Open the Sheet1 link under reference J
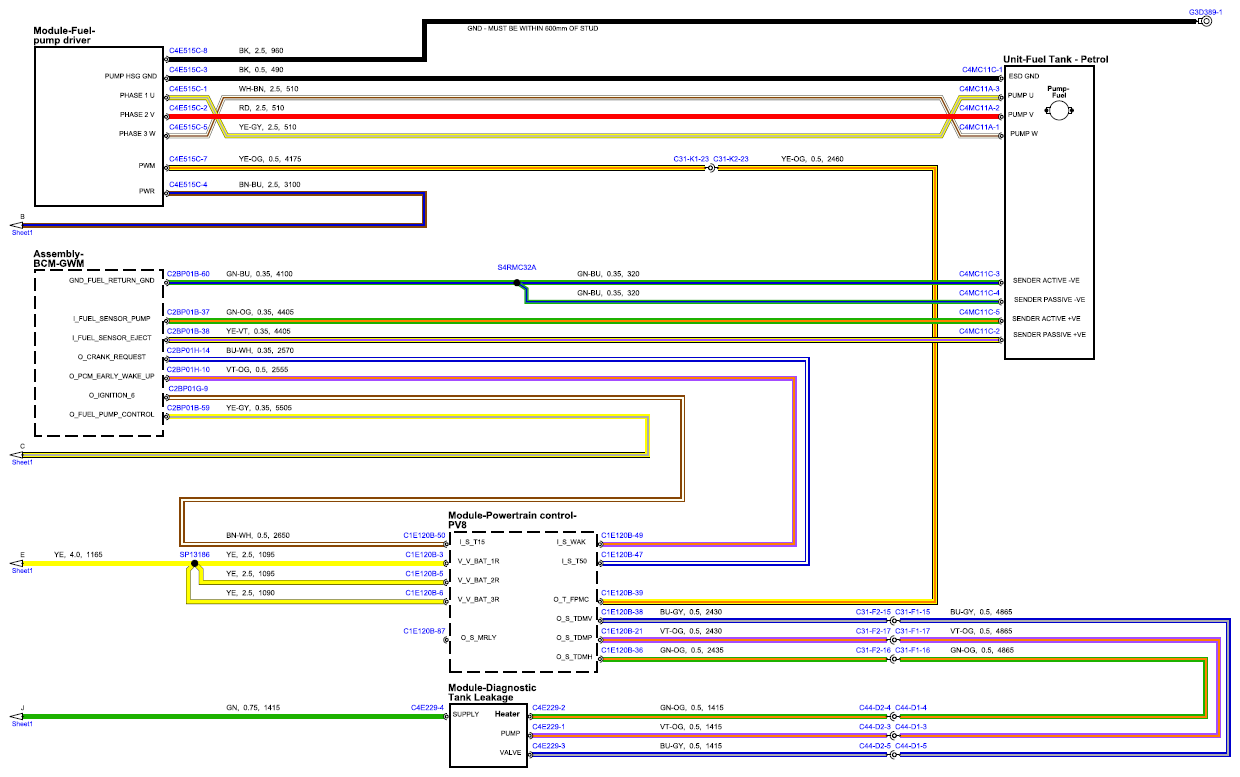 click(22, 724)
